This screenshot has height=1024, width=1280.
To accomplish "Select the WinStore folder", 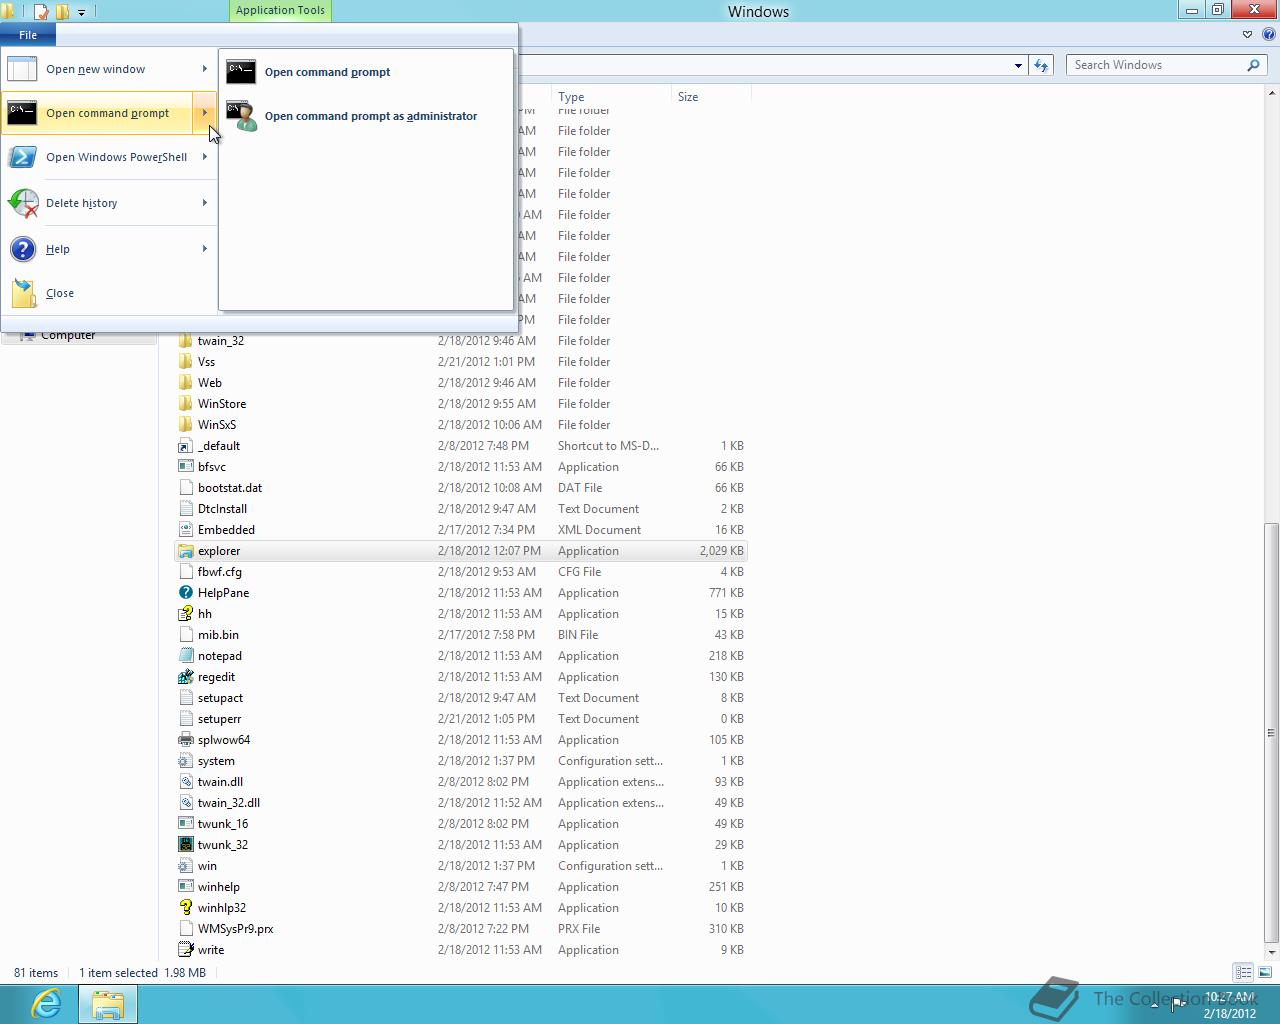I will pyautogui.click(x=222, y=404).
